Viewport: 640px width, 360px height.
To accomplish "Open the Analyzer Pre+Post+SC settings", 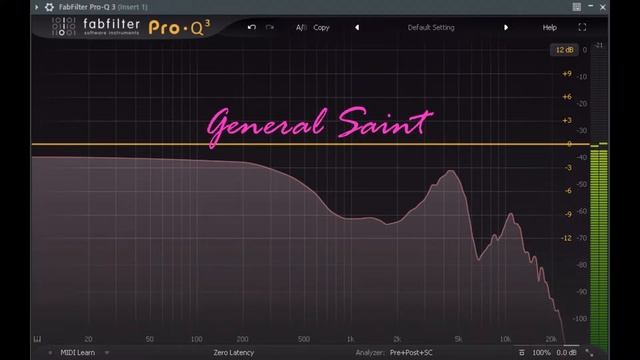I will [x=411, y=352].
